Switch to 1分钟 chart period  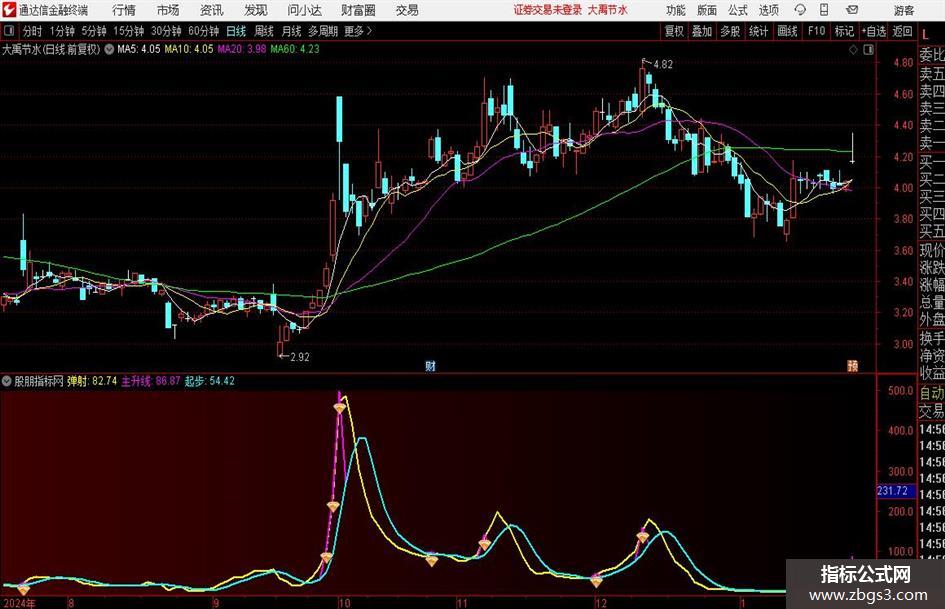tap(62, 31)
